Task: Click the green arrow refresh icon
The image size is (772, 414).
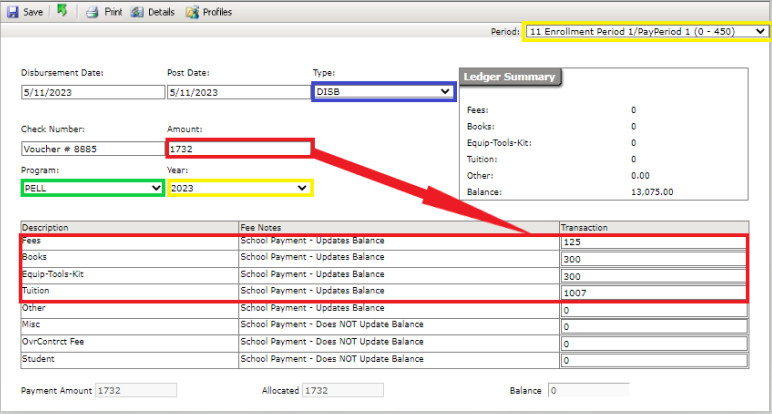Action: pyautogui.click(x=61, y=12)
